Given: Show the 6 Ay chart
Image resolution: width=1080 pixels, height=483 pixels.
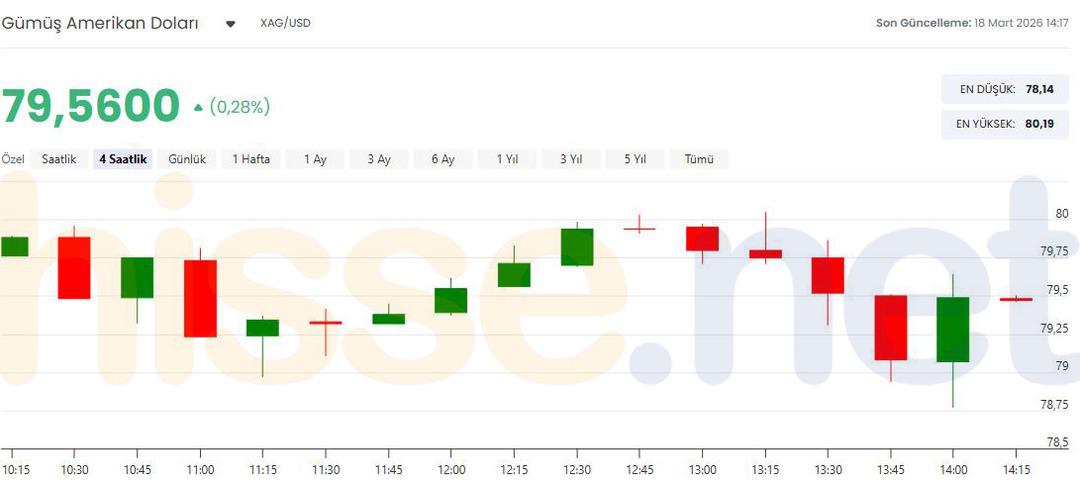Looking at the screenshot, I should tap(443, 159).
